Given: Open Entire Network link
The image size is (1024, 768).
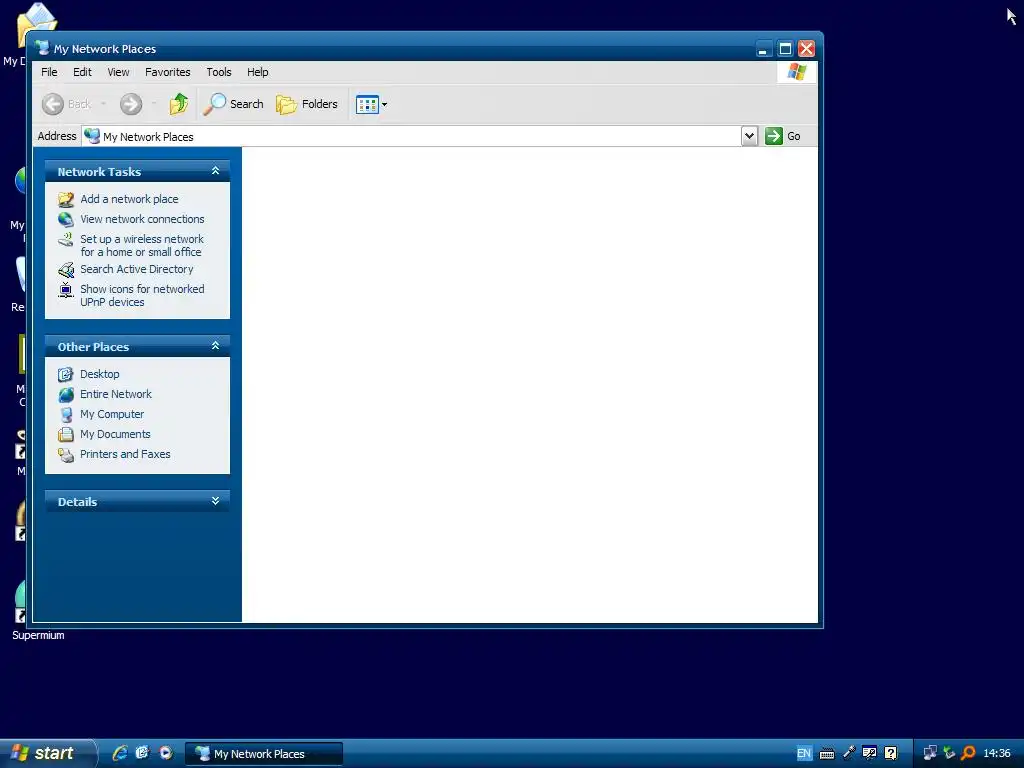Looking at the screenshot, I should coord(116,394).
